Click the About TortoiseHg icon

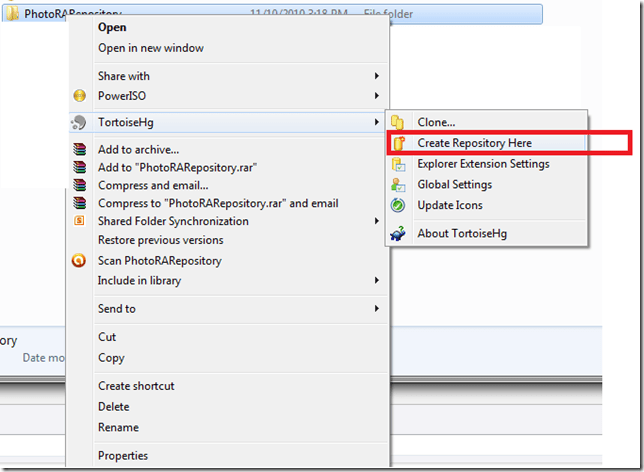click(x=398, y=234)
